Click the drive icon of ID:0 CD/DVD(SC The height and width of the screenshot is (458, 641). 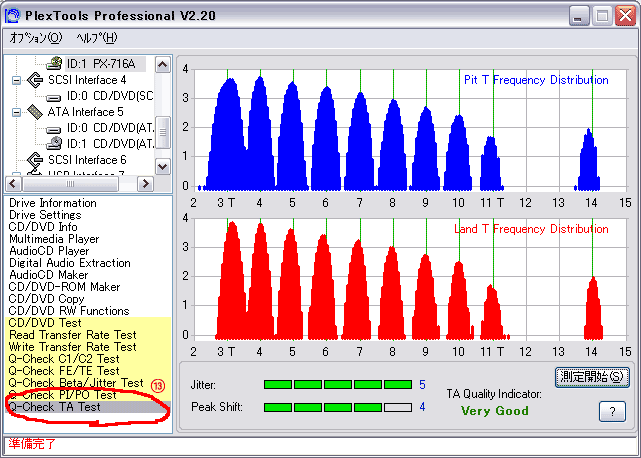click(54, 97)
